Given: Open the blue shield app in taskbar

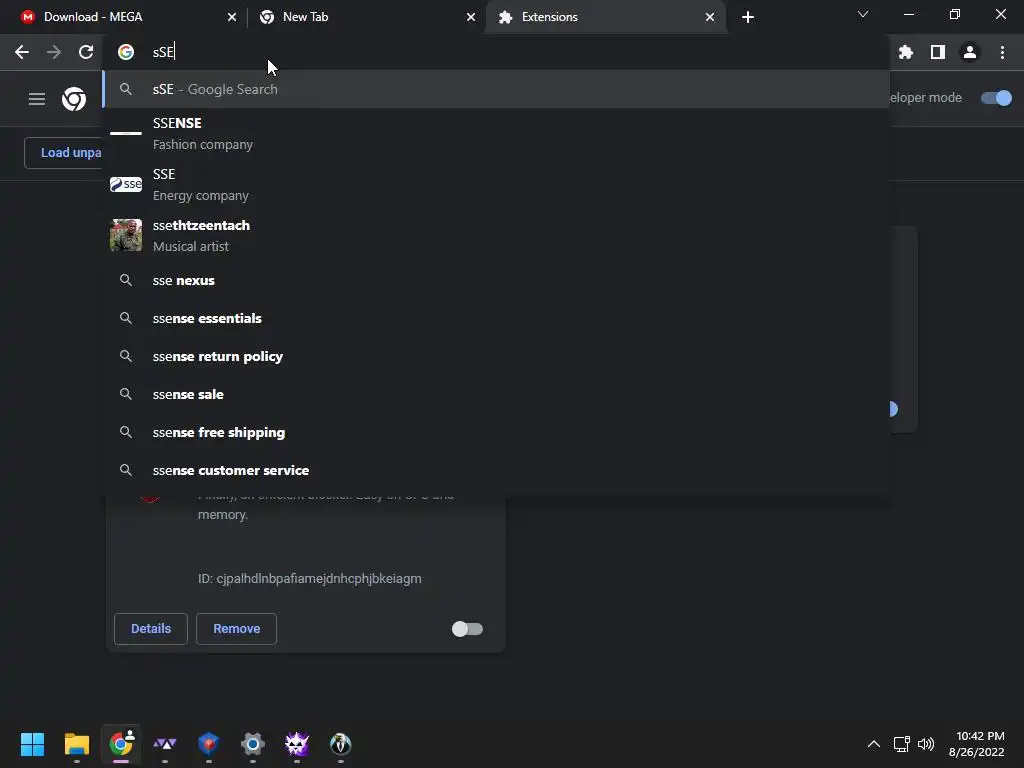Looking at the screenshot, I should 208,744.
